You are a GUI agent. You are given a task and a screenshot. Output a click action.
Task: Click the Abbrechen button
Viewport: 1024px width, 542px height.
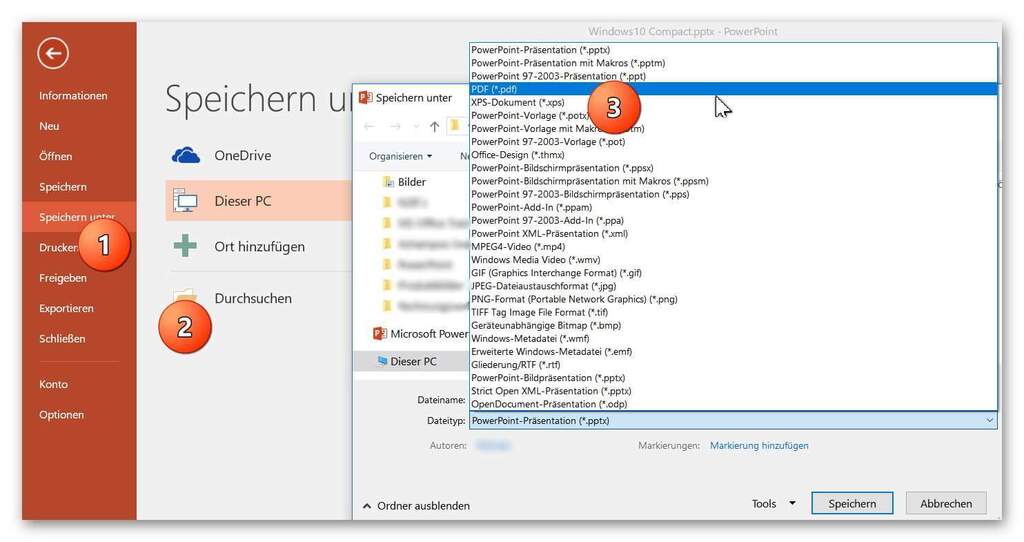coord(946,503)
